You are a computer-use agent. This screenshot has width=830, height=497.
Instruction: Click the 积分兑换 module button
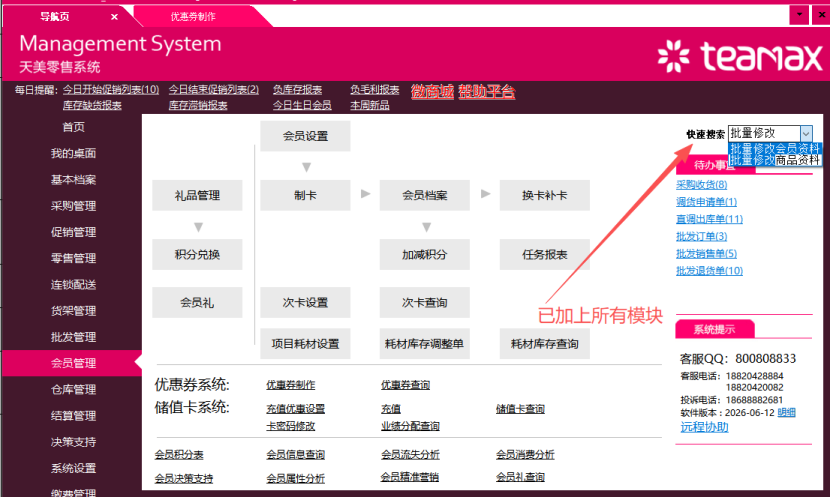pyautogui.click(x=197, y=255)
